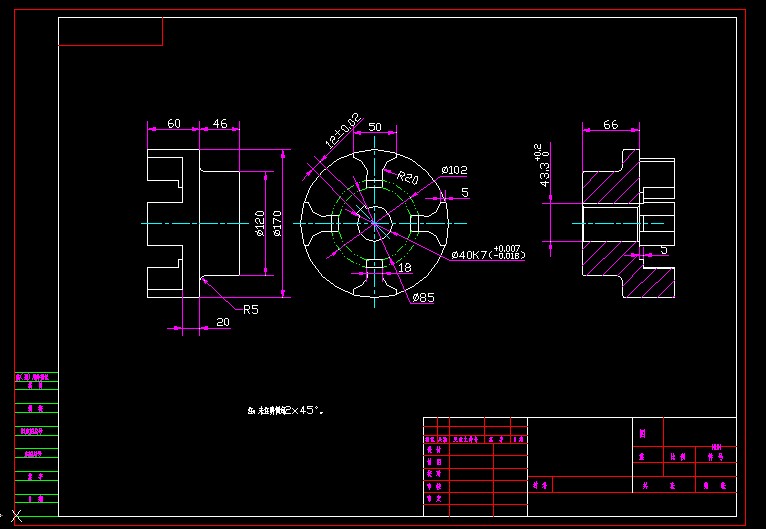Select the 66 dimension in section view
This screenshot has height=529, width=766.
[610, 125]
